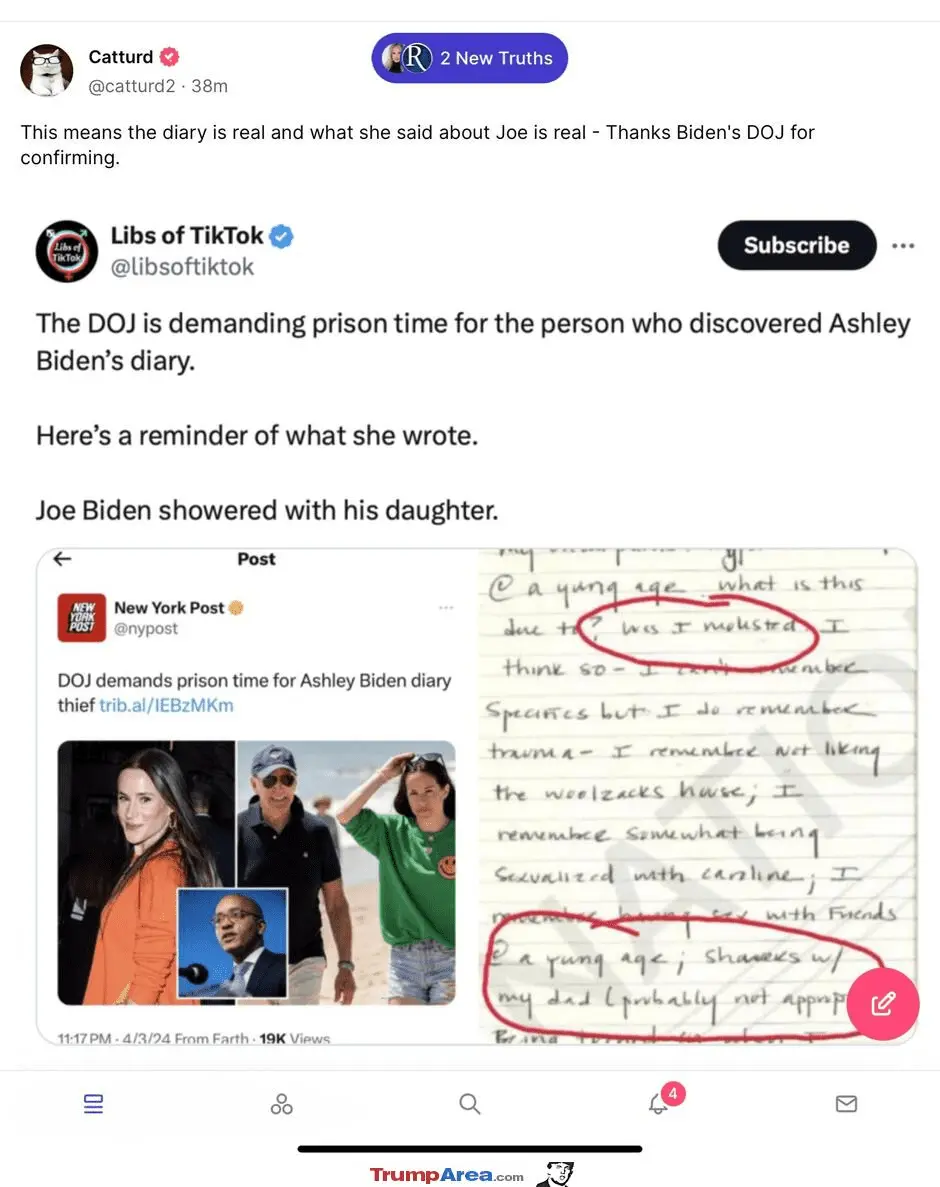Tap the Catturd verified badge
940x1187 pixels.
[x=169, y=57]
